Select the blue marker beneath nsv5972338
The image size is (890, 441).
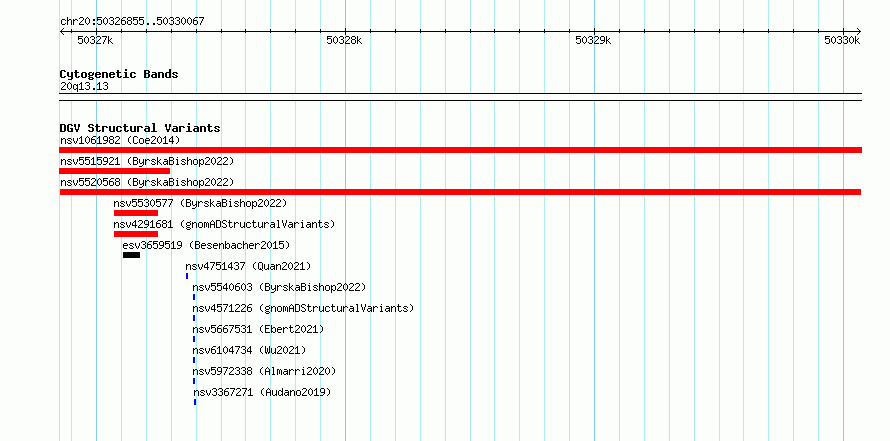194,381
